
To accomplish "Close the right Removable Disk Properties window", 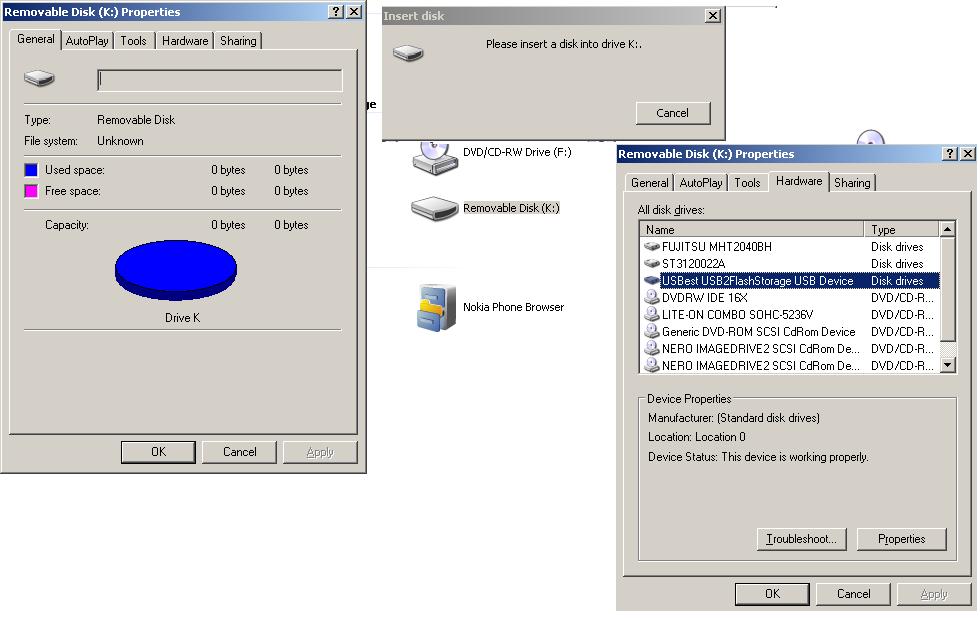I will pos(968,154).
